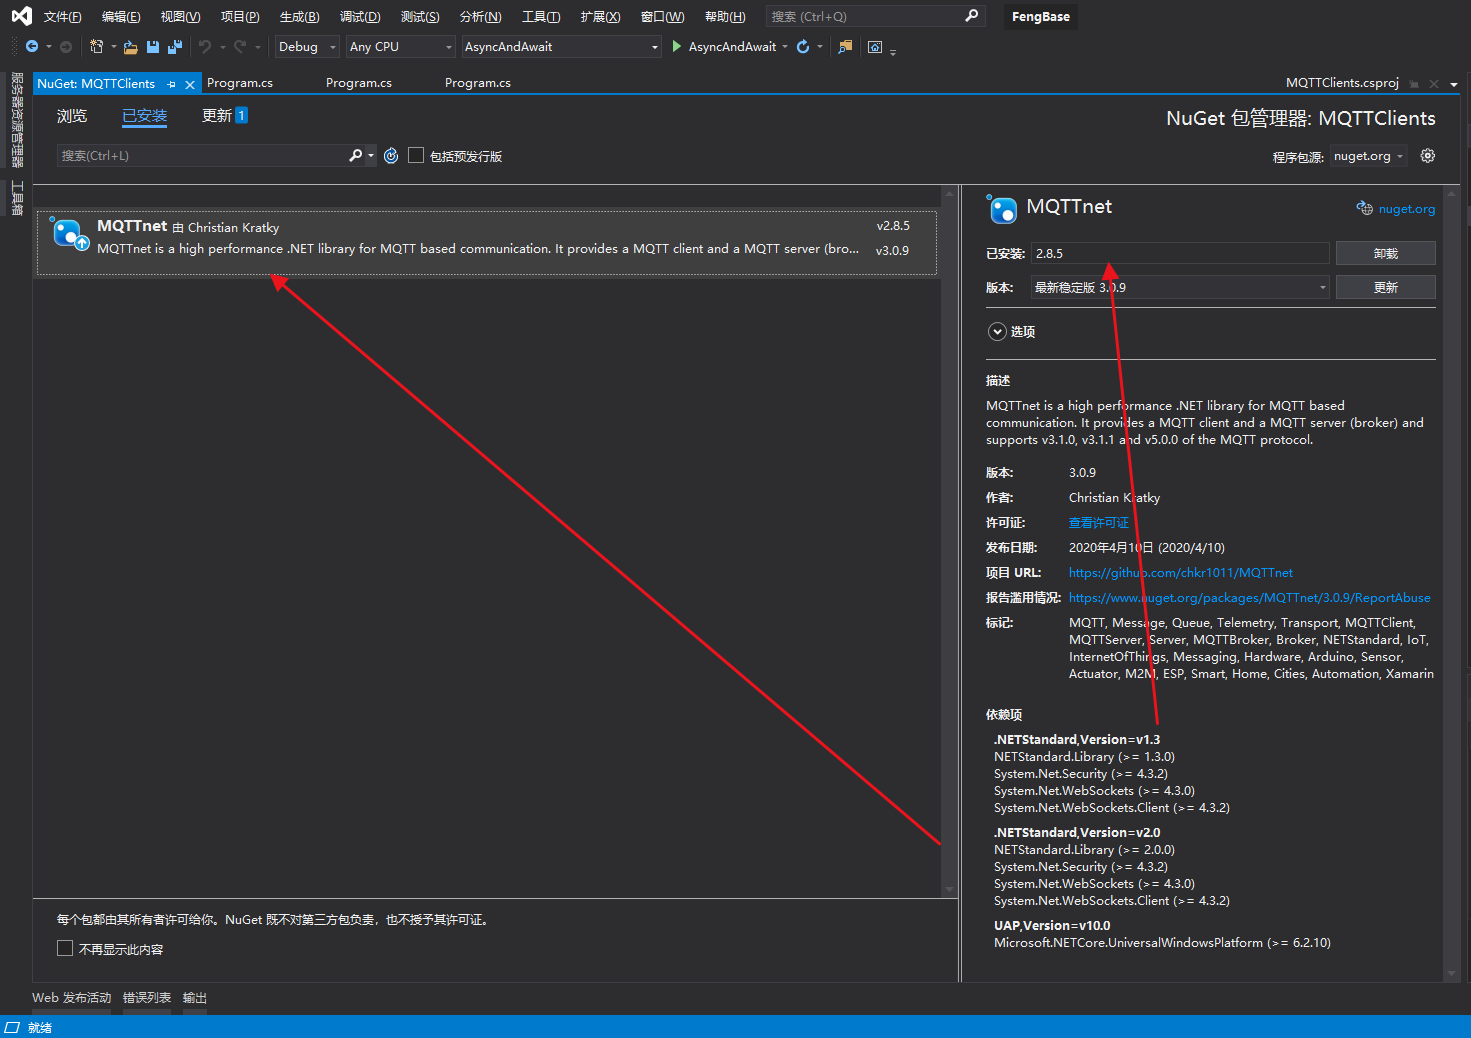Click the new project icon in toolbar
This screenshot has height=1038, width=1471.
click(96, 47)
